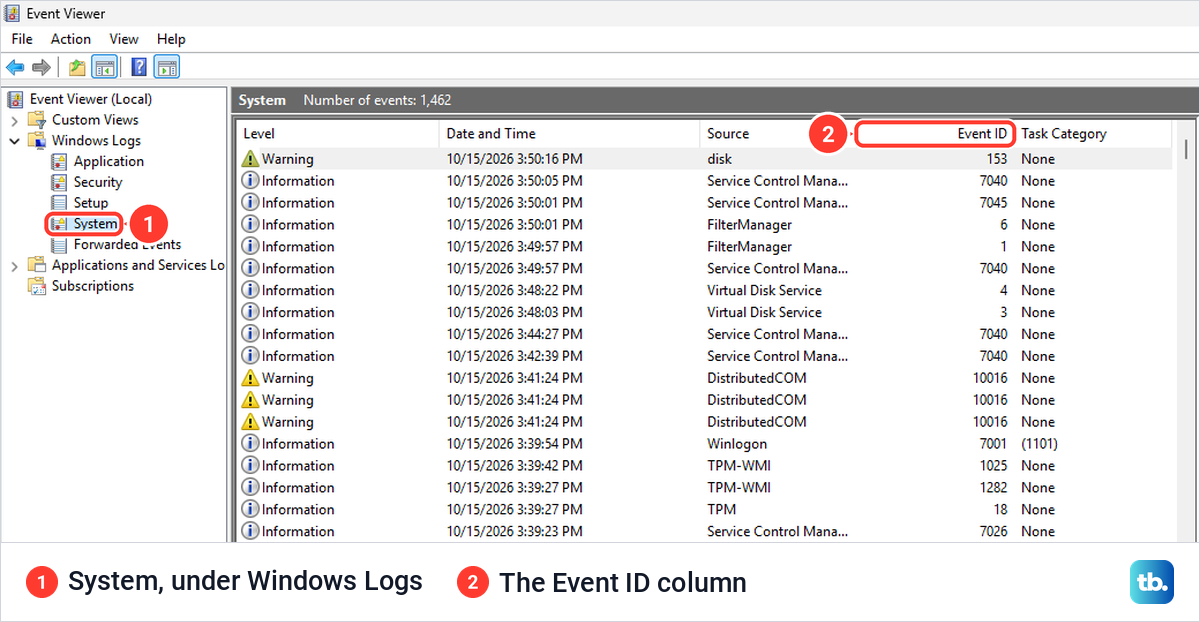
Task: Toggle the Show/Hide Console Tree toolbar icon
Action: [104, 67]
